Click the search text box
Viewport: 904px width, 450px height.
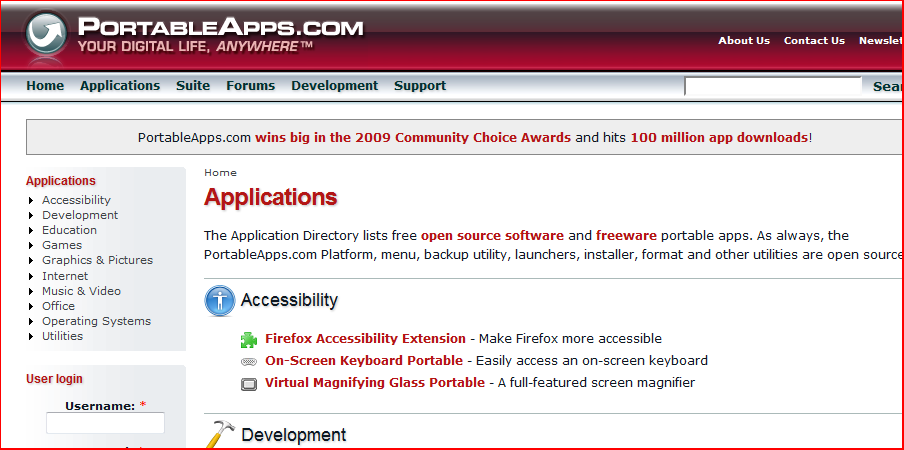click(772, 87)
